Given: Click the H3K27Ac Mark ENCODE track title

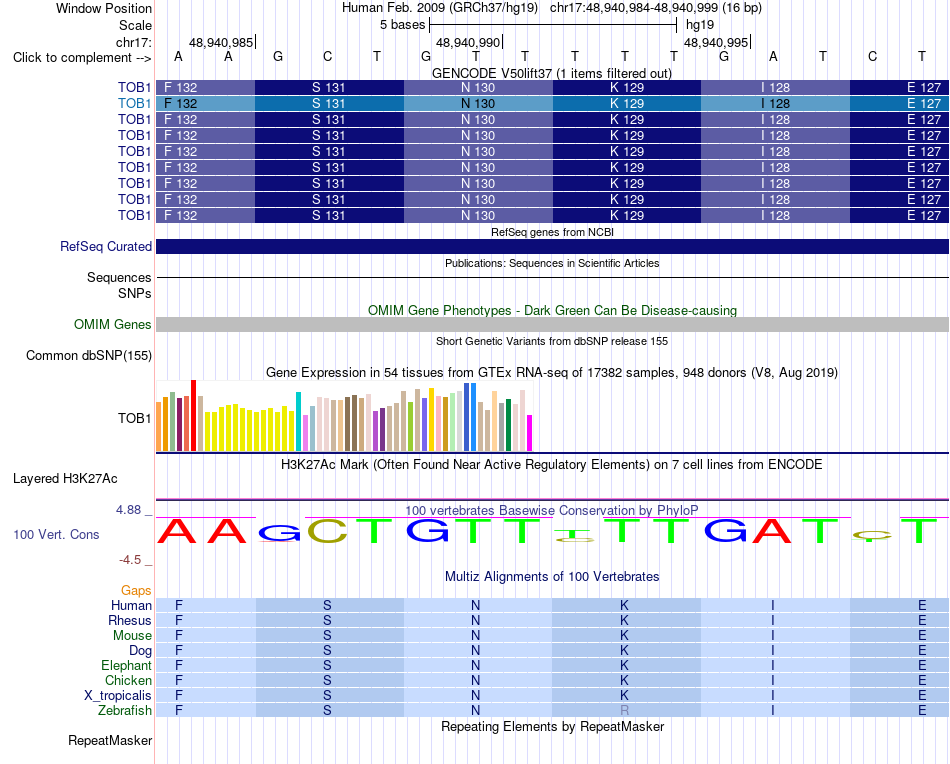Looking at the screenshot, I should pos(552,465).
